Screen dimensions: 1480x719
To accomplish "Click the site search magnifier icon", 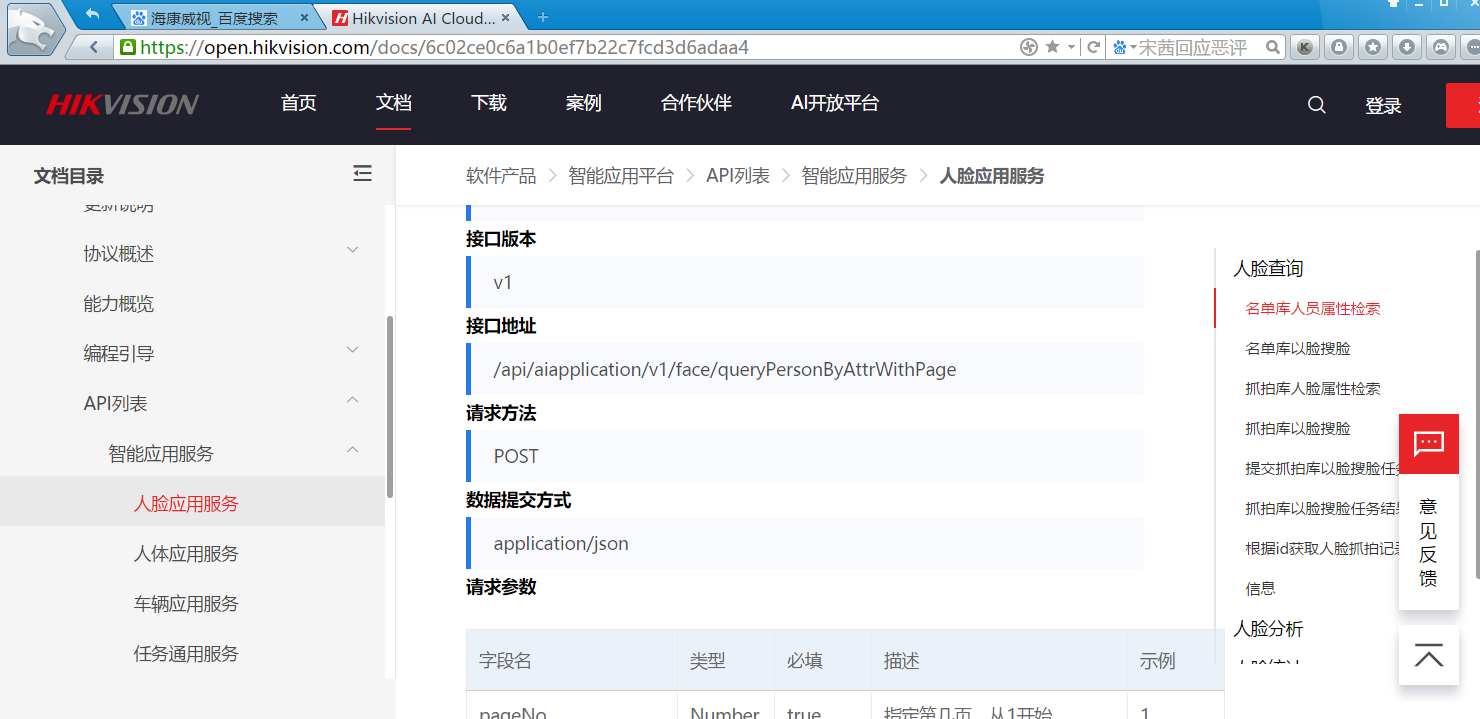I will pos(1317,105).
